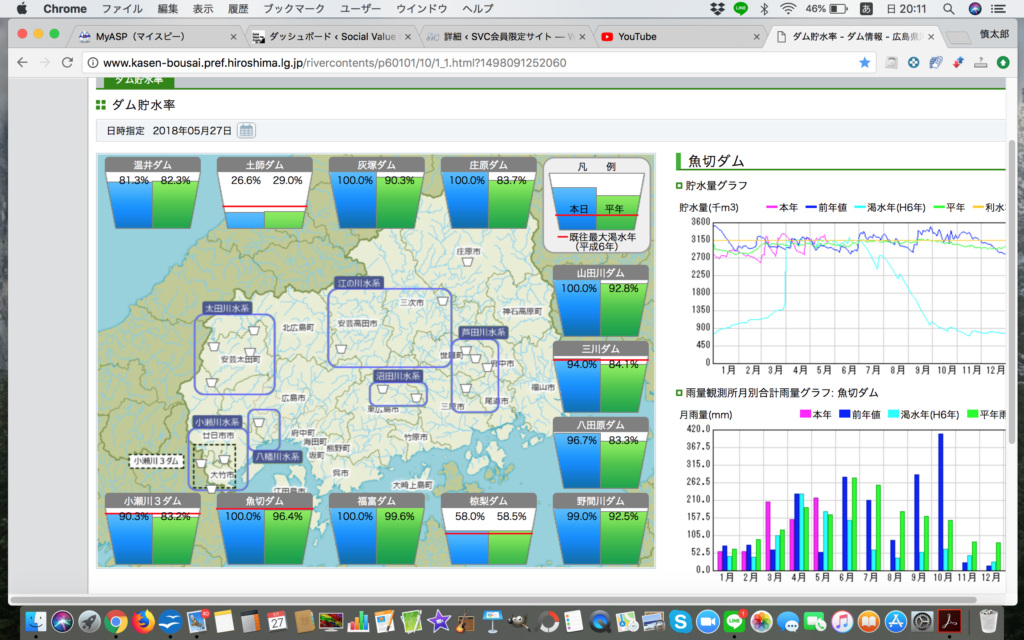Open the Wi-Fi status menu
1024x640 pixels.
coord(788,9)
